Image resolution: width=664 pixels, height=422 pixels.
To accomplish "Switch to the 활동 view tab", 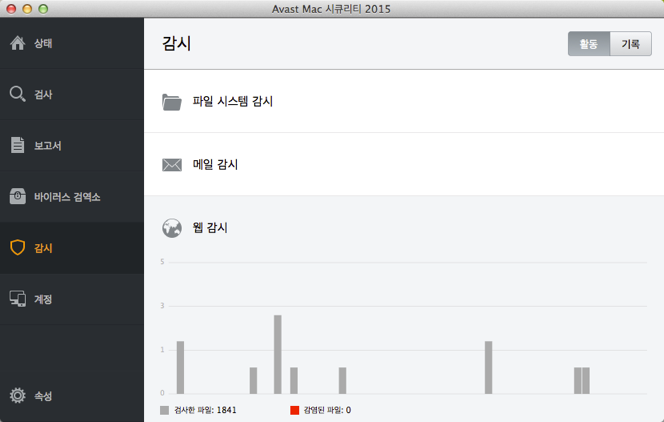I will [589, 44].
